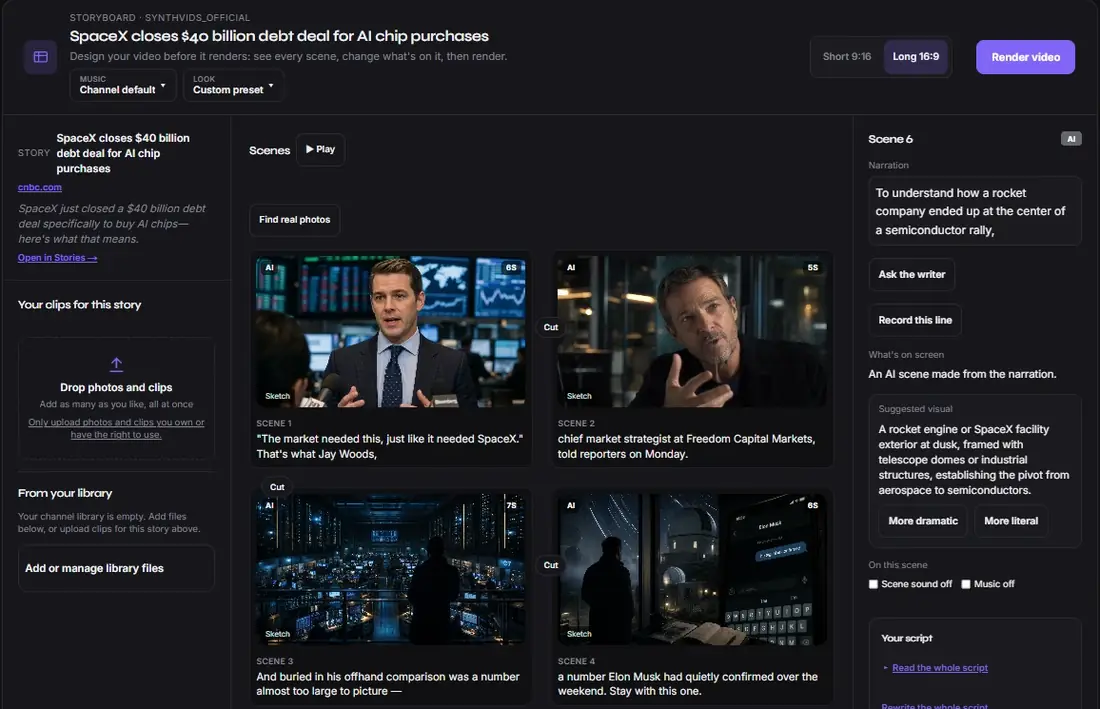The width and height of the screenshot is (1100, 709).
Task: Click the AI badge next to Scene 6
Action: coord(1071,139)
